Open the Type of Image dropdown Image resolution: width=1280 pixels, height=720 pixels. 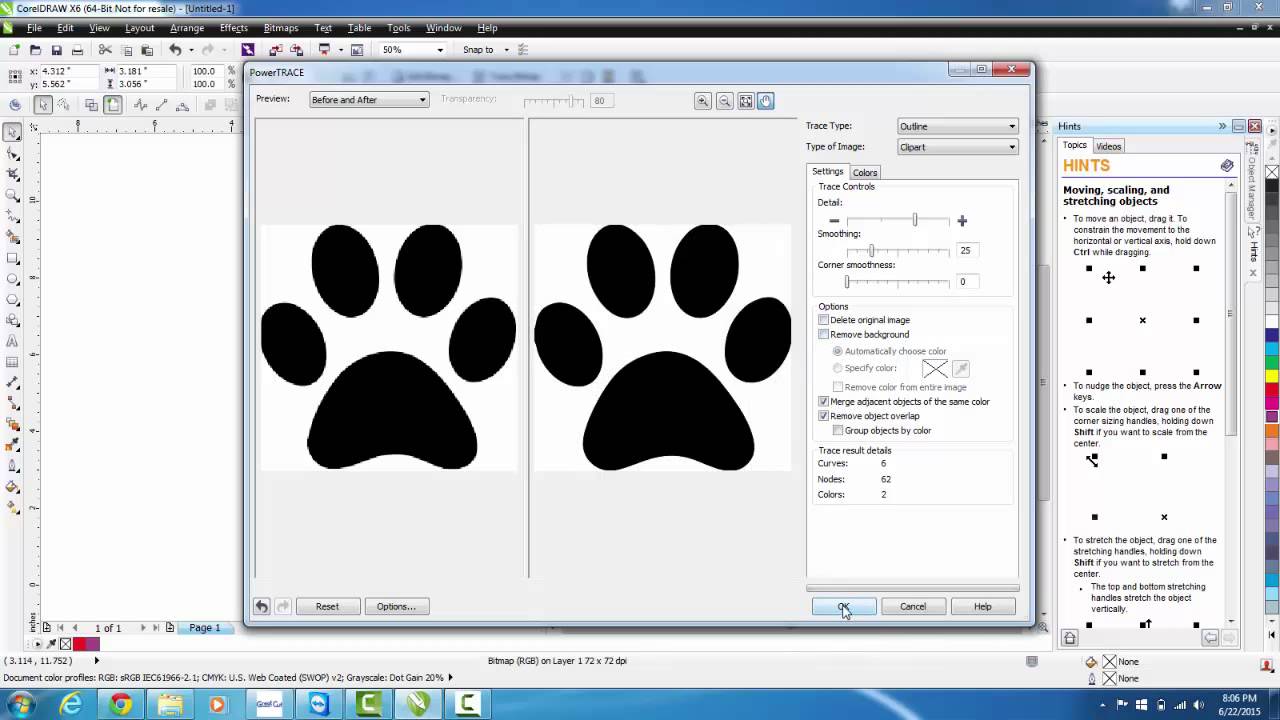coord(957,147)
